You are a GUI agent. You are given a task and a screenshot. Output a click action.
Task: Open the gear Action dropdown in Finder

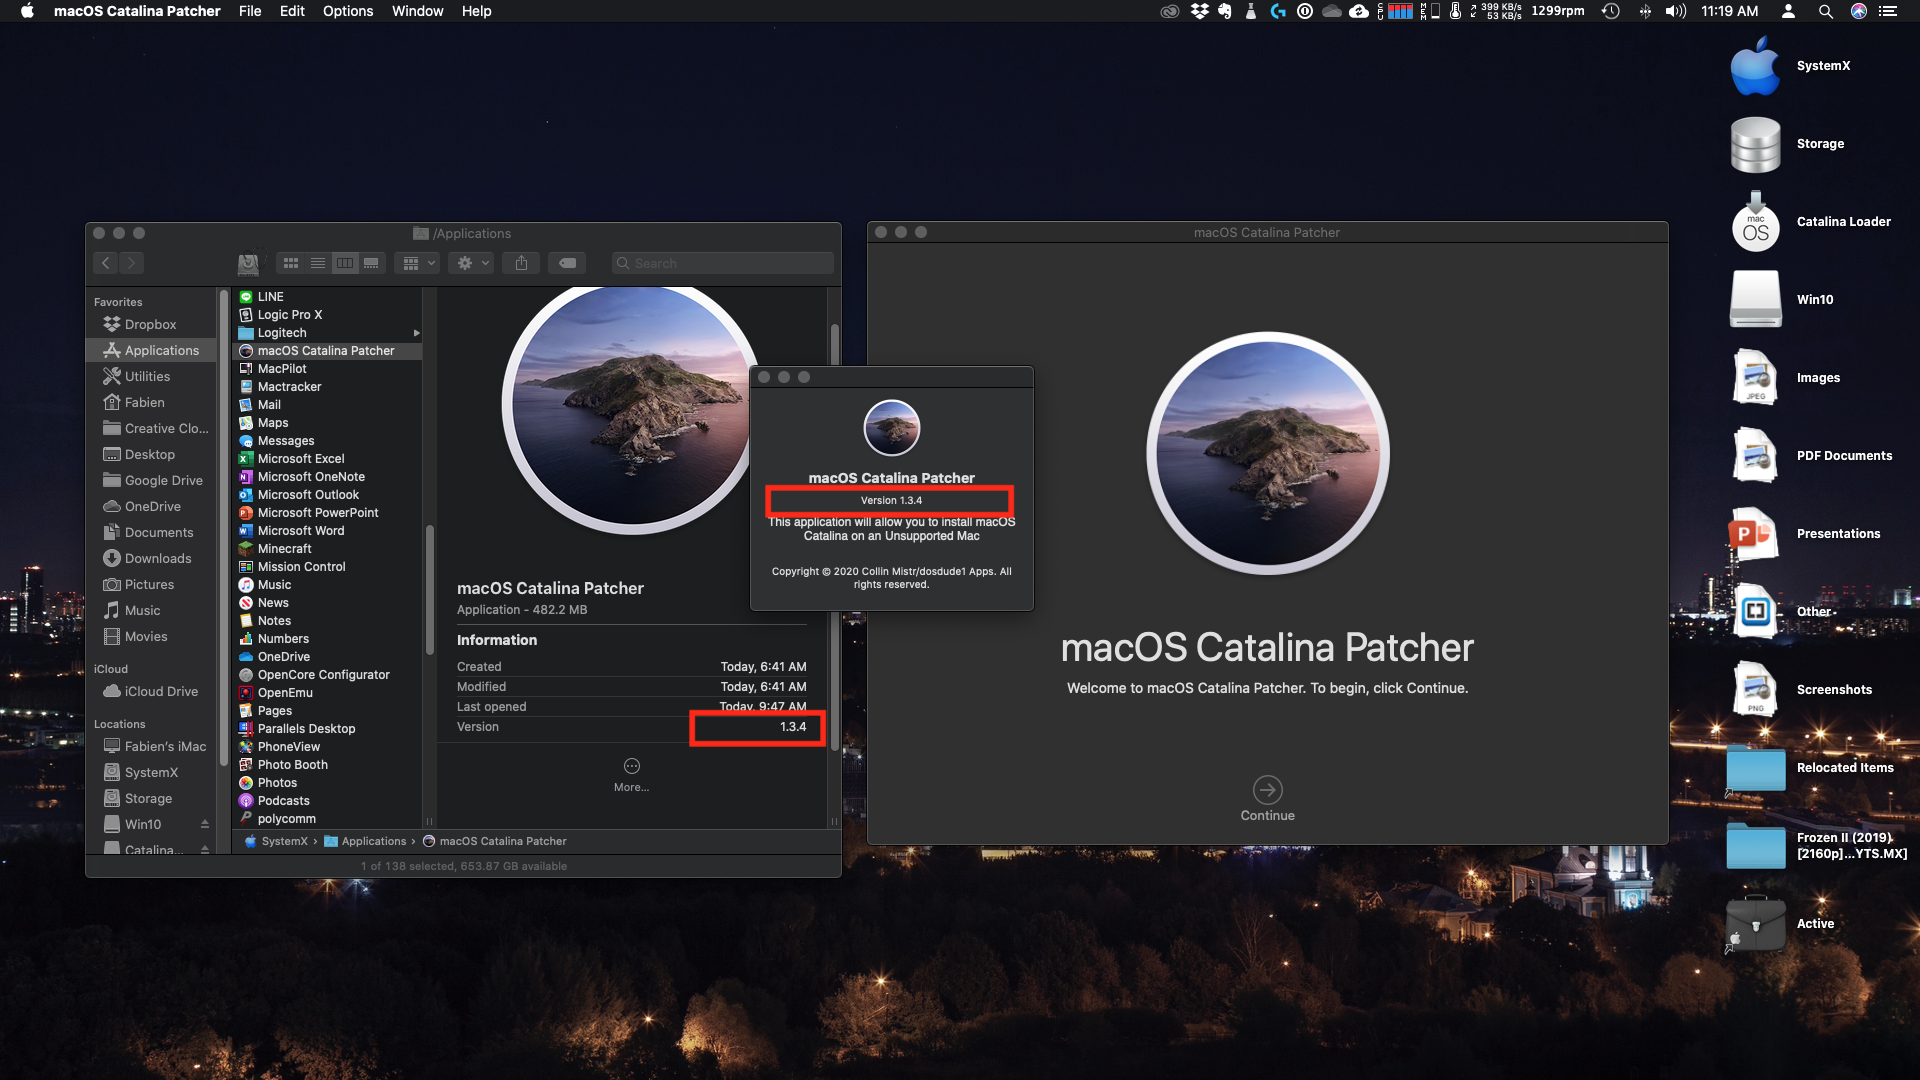pos(472,263)
